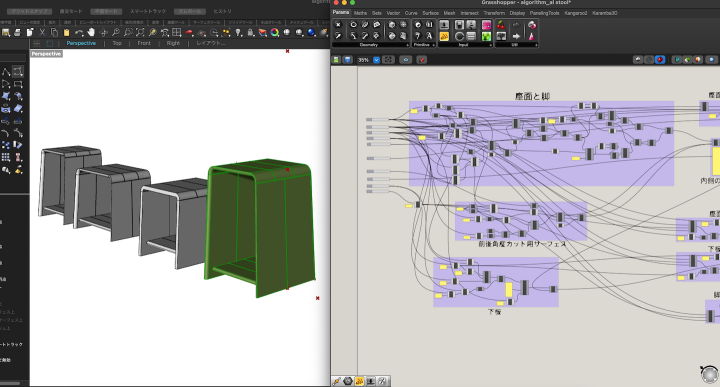Click the yellow panel icon in Grasshopper Input
The height and width of the screenshot is (387, 720).
pyautogui.click(x=444, y=36)
